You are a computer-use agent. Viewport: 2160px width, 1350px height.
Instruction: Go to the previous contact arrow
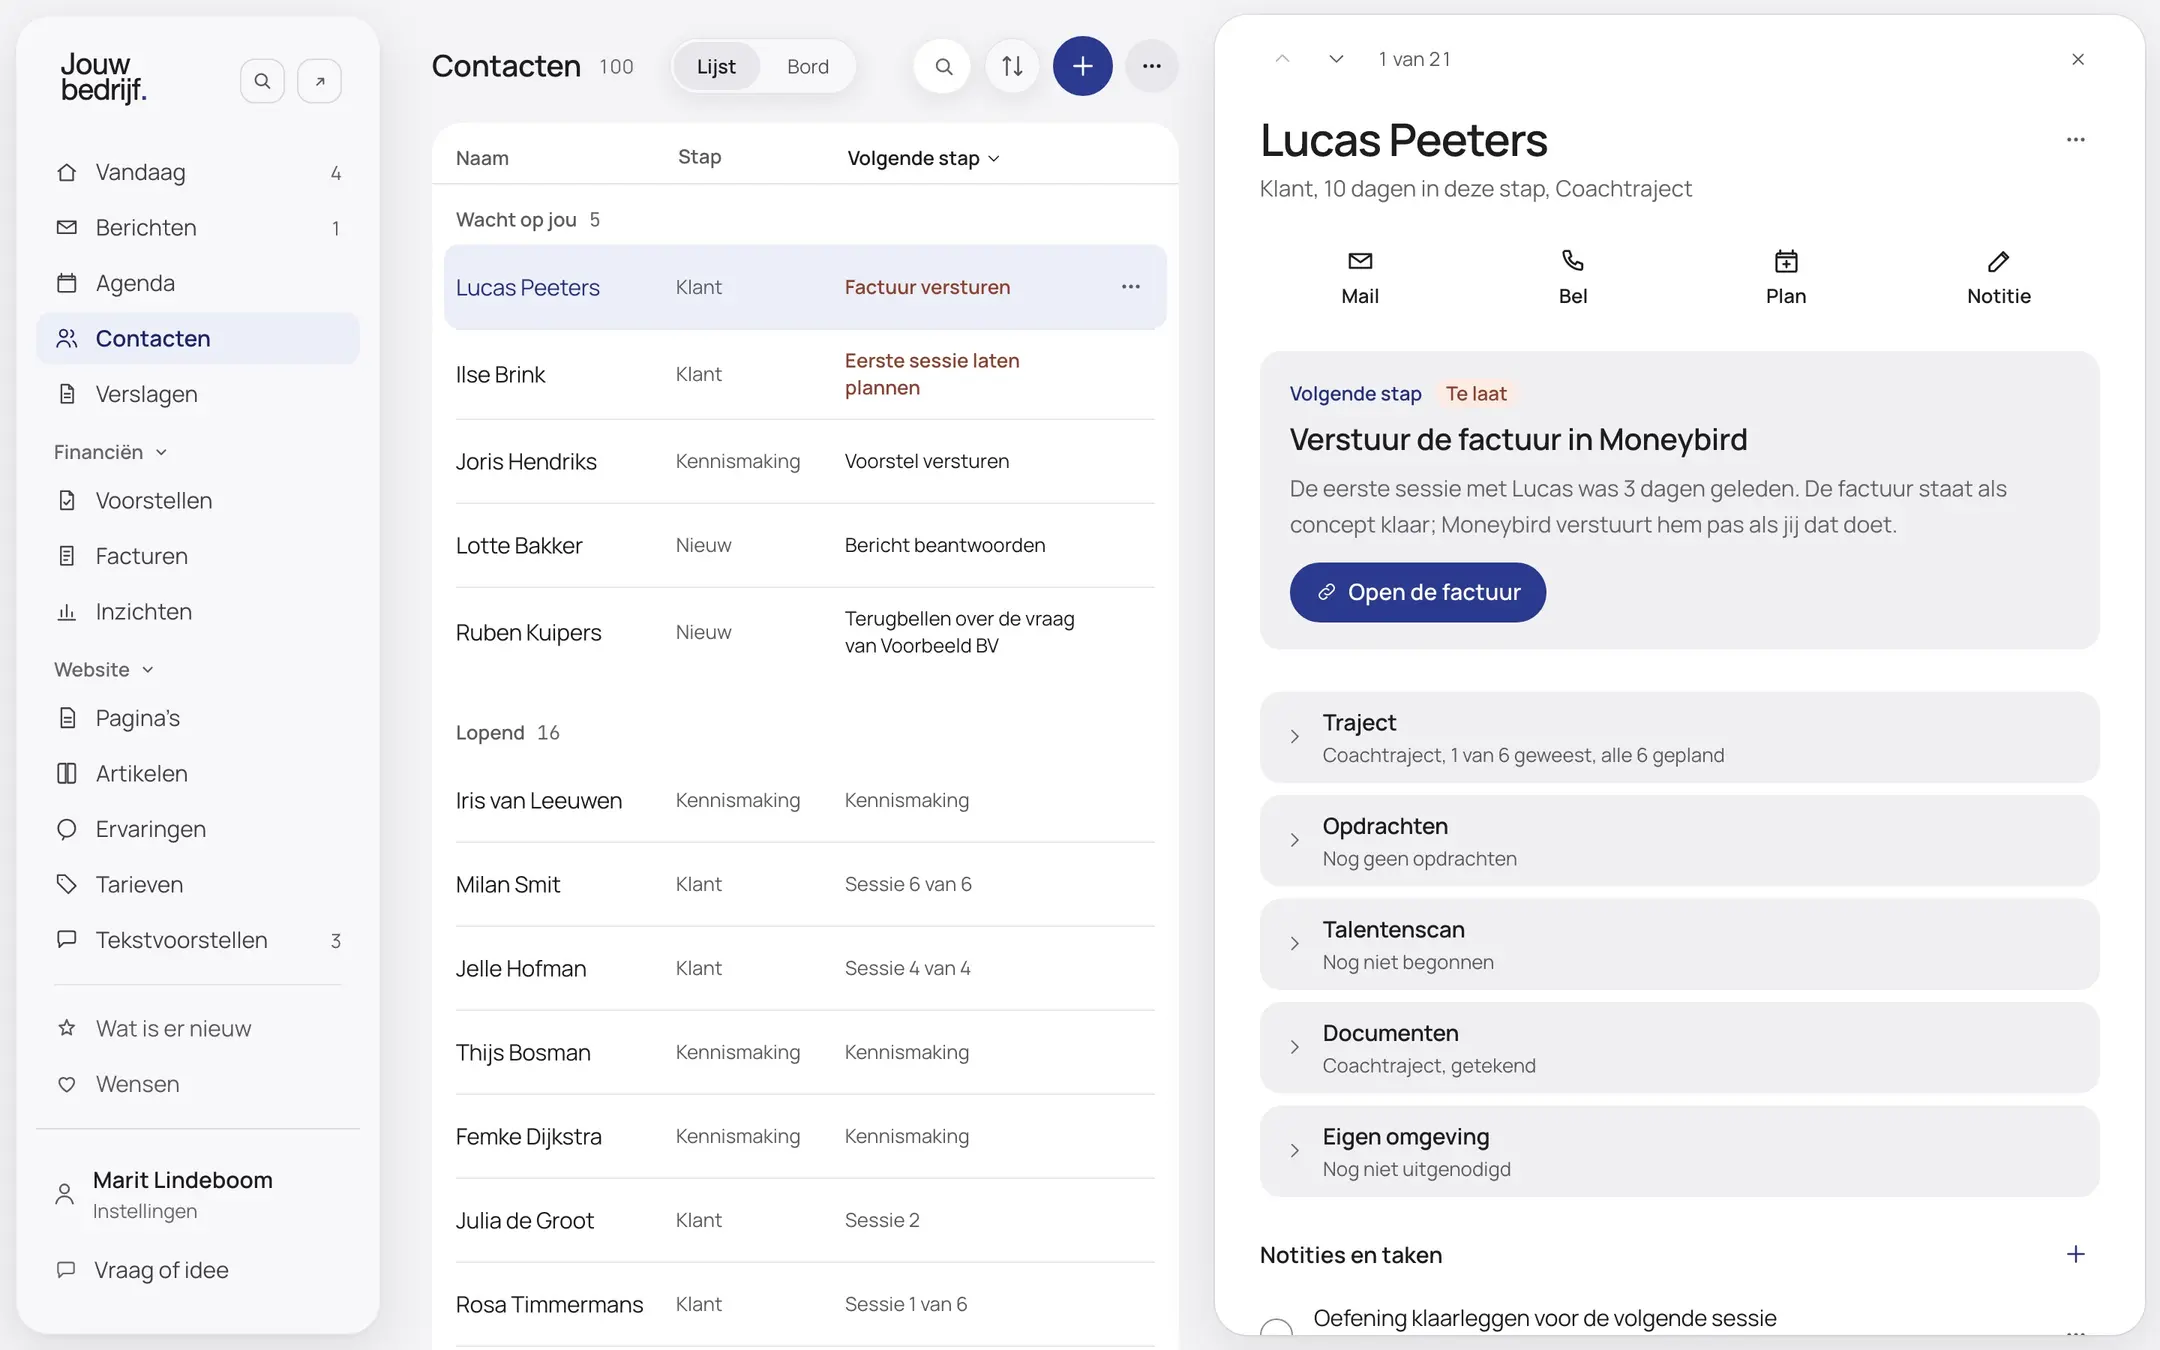pyautogui.click(x=1282, y=59)
